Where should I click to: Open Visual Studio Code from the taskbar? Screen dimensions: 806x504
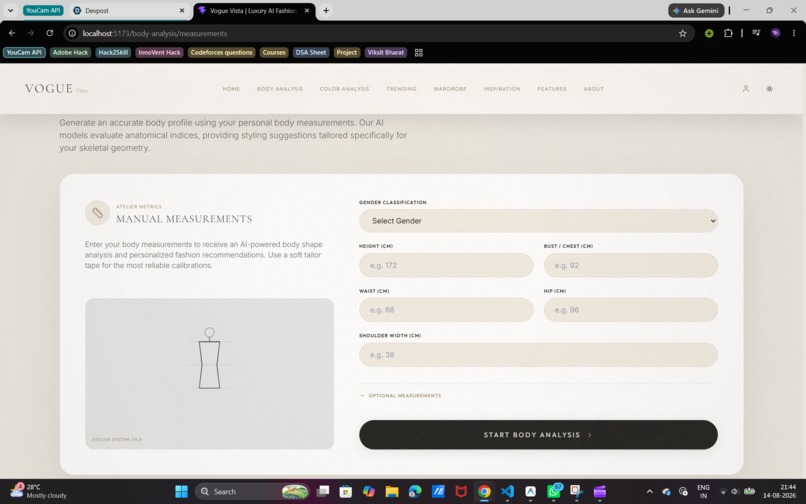(507, 492)
